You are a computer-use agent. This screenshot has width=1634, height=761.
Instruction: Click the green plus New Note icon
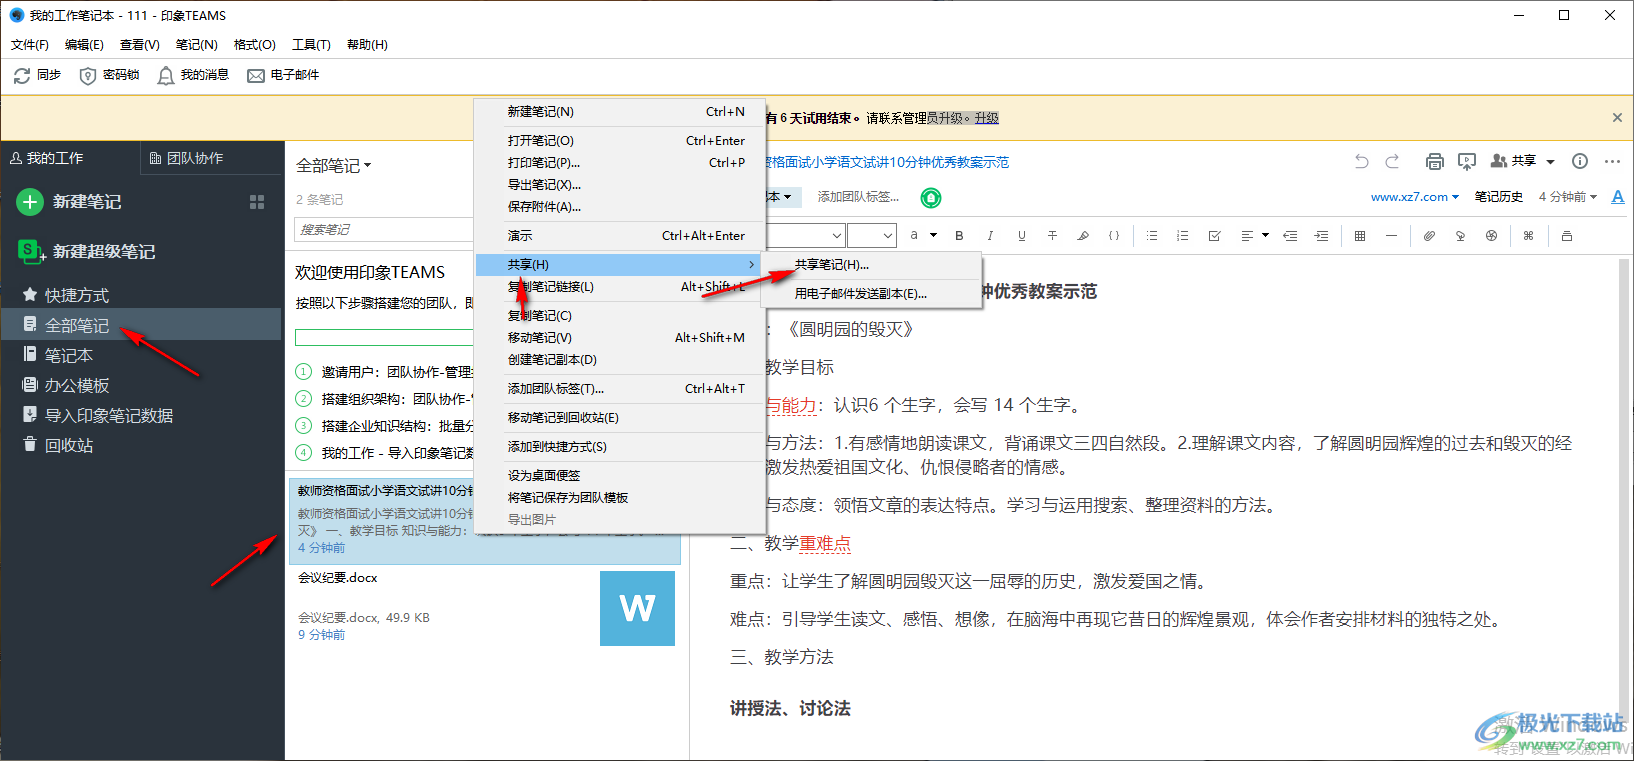(x=30, y=202)
